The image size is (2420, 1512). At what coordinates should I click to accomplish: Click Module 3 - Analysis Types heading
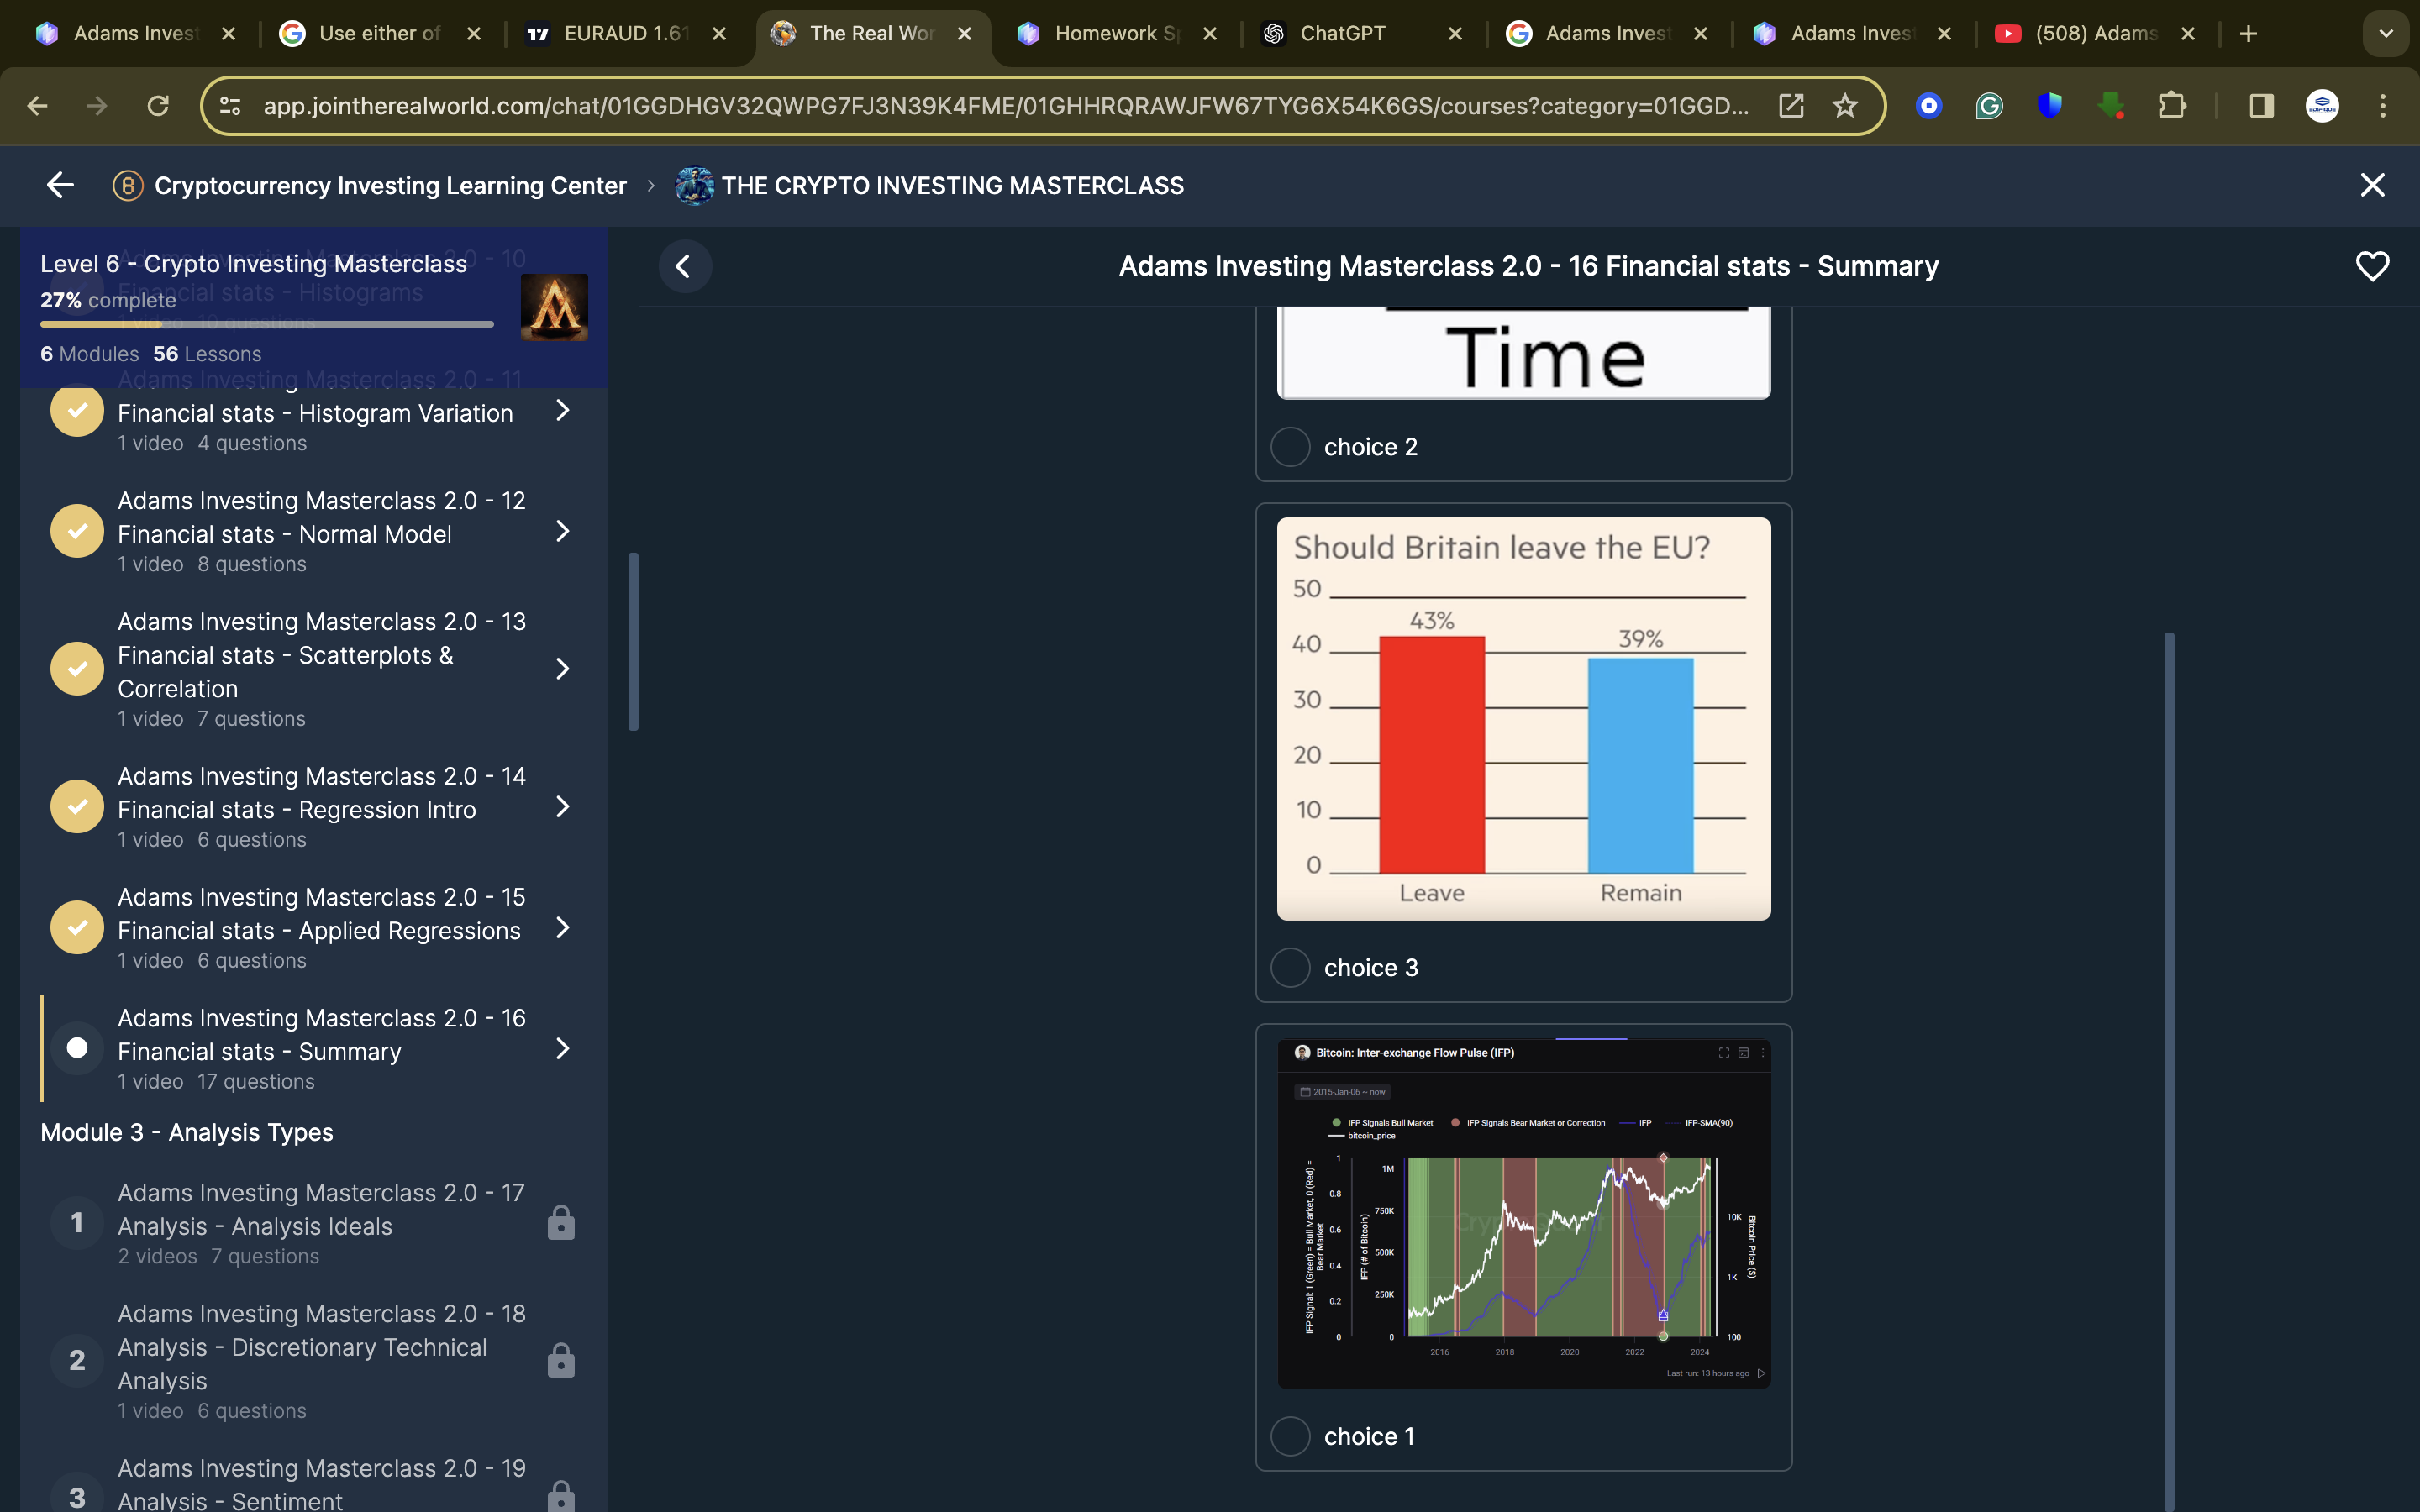coord(187,1132)
